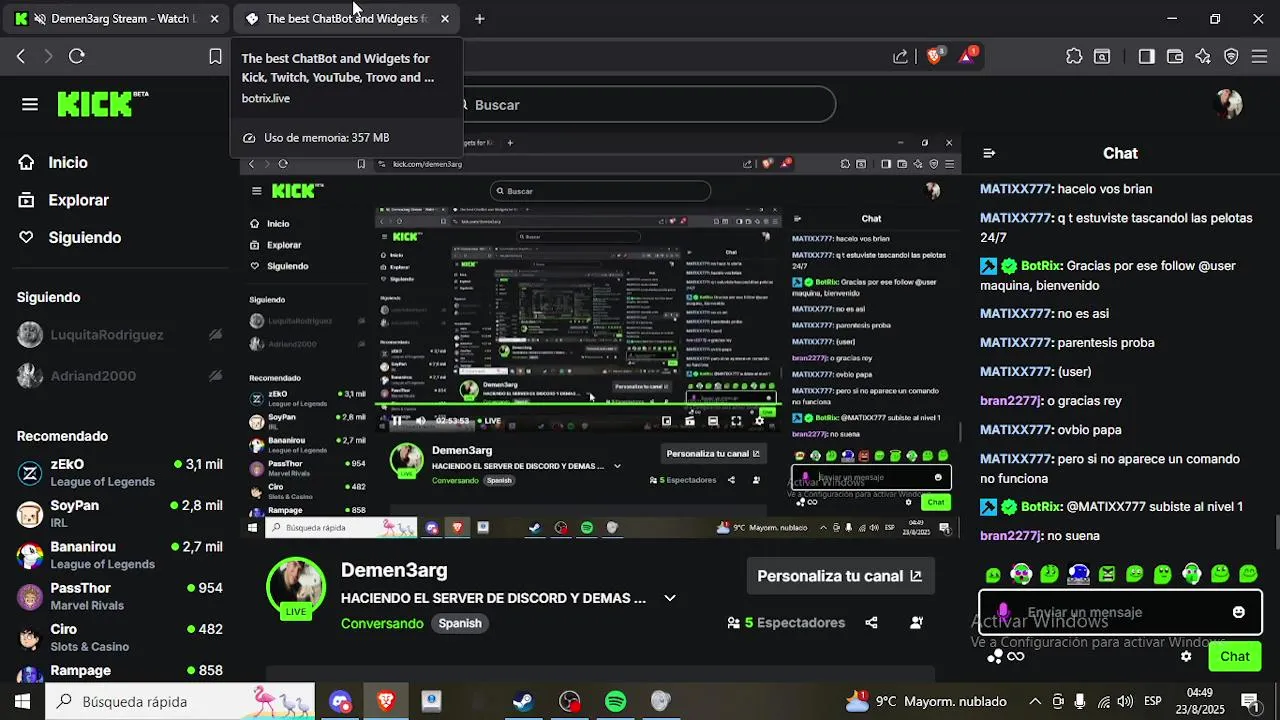
Task: Click the share icon beside Espectadores
Action: point(871,622)
